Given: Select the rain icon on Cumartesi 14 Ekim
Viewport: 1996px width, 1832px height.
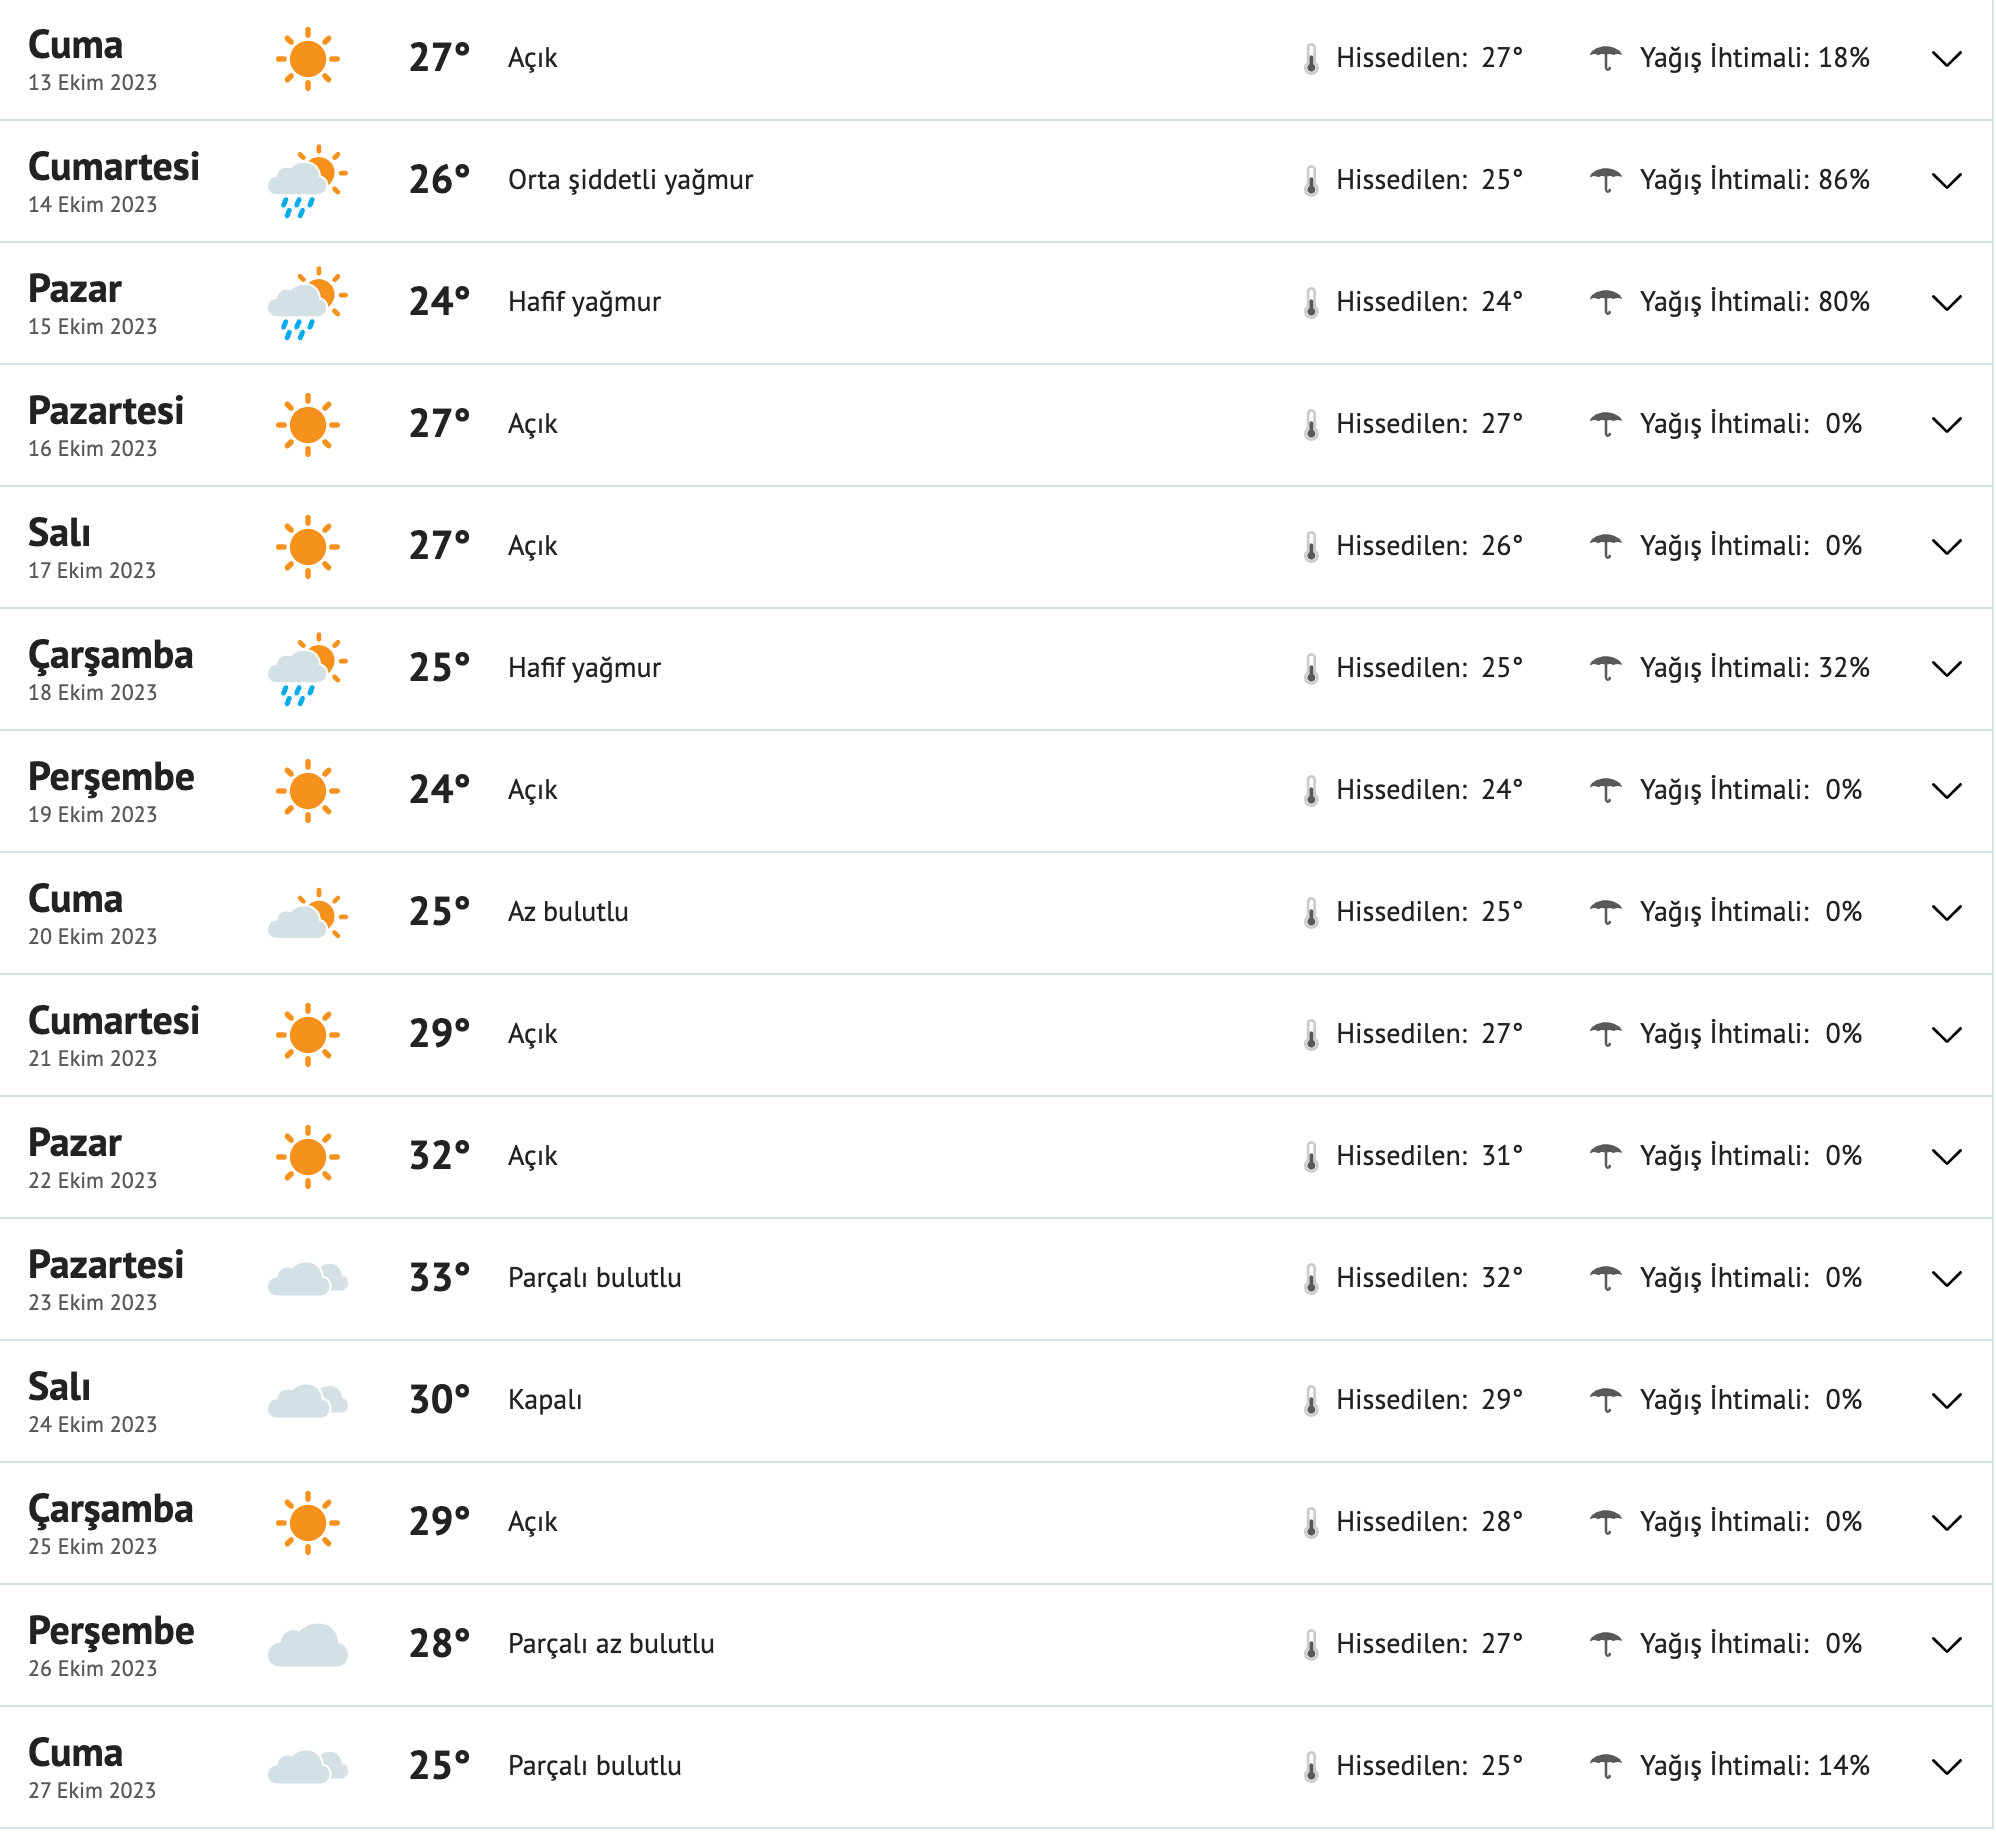Looking at the screenshot, I should coord(307,180).
